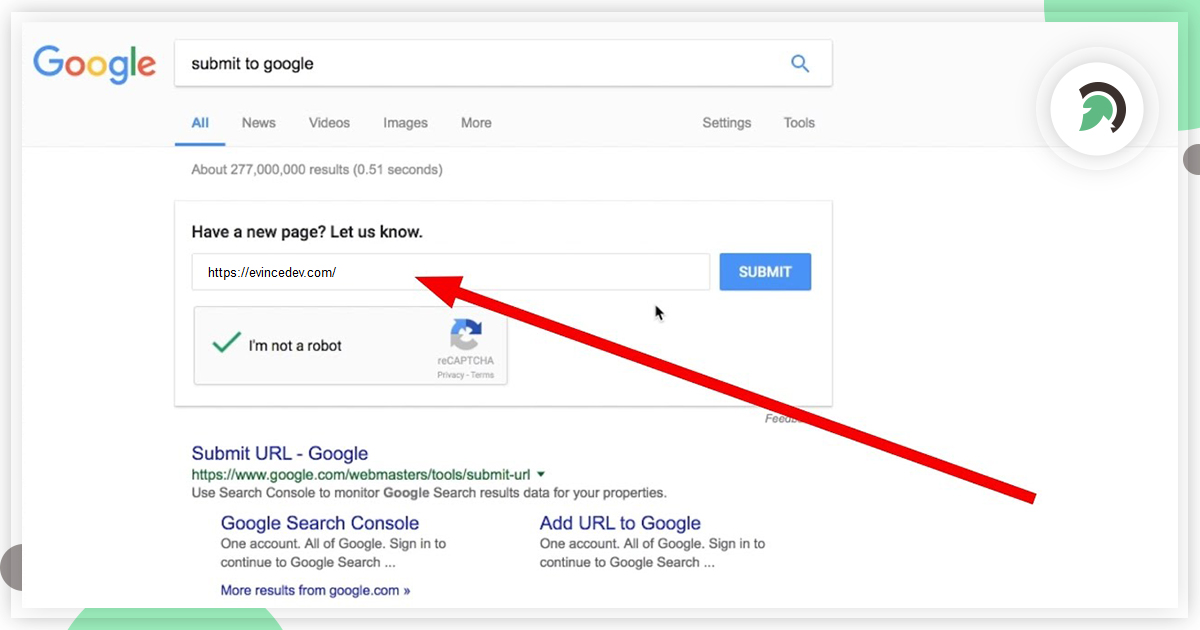Open the Settings menu

726,122
